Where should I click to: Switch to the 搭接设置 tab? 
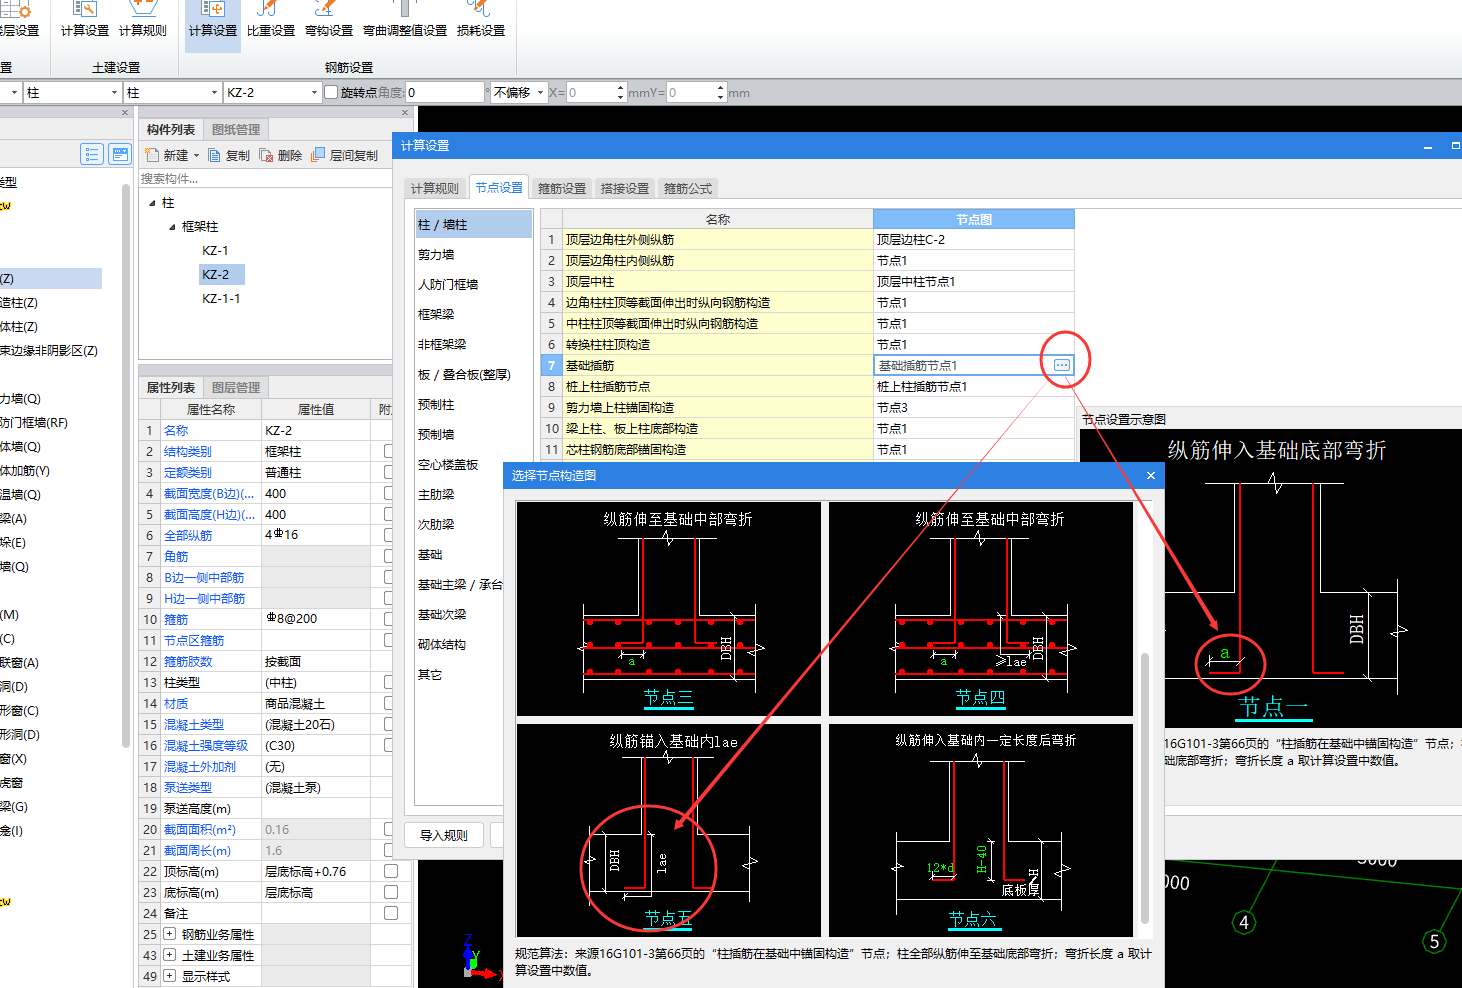point(625,188)
